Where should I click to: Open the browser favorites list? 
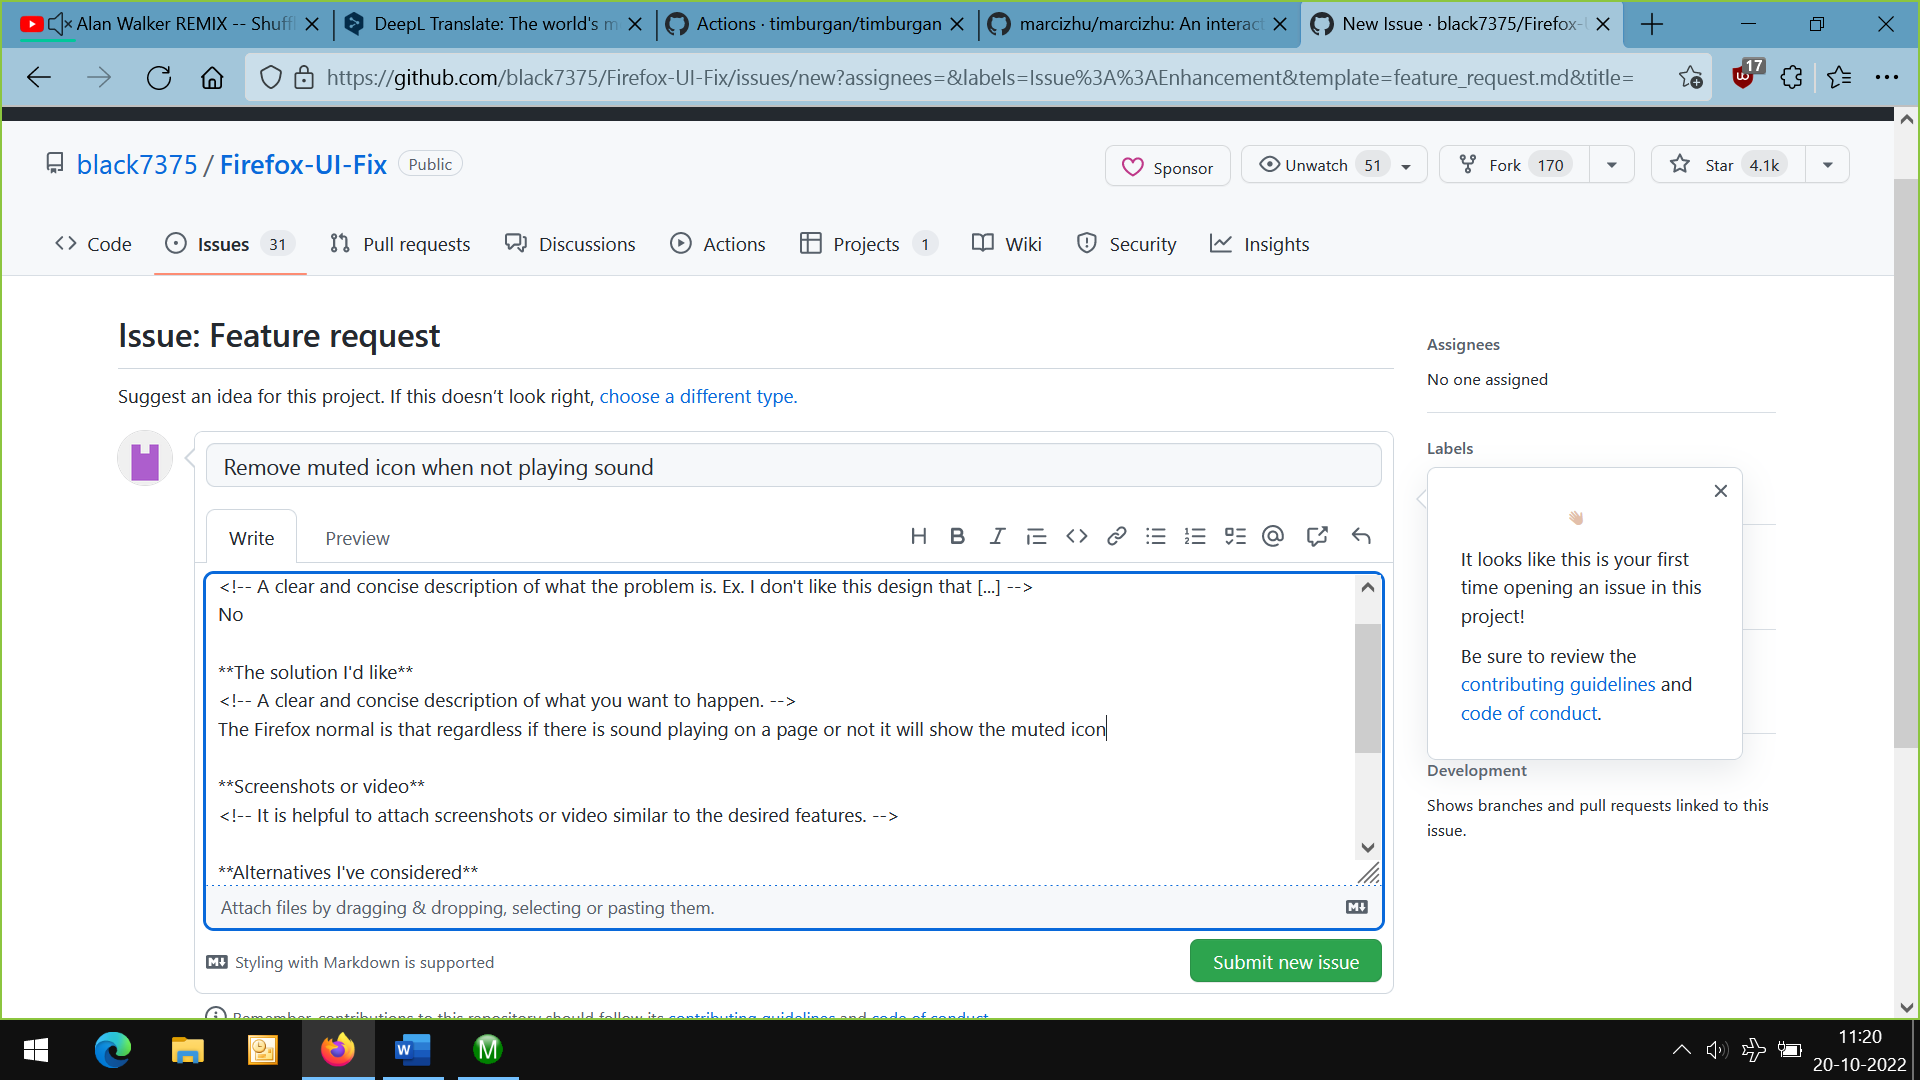point(1839,78)
